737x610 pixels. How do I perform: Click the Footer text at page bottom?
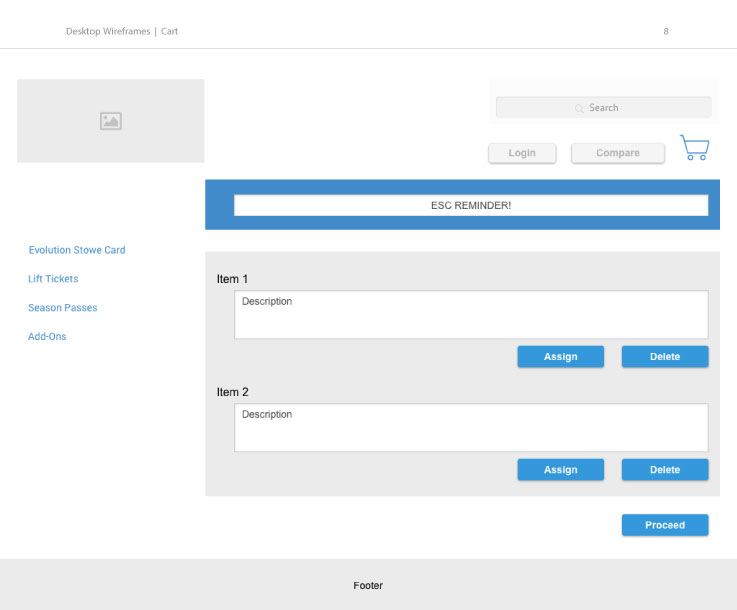368,586
